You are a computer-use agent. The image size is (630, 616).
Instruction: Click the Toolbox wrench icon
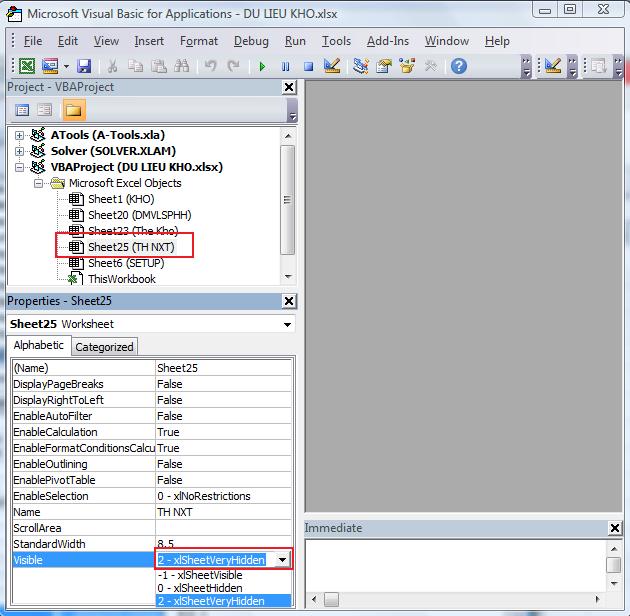click(x=430, y=66)
